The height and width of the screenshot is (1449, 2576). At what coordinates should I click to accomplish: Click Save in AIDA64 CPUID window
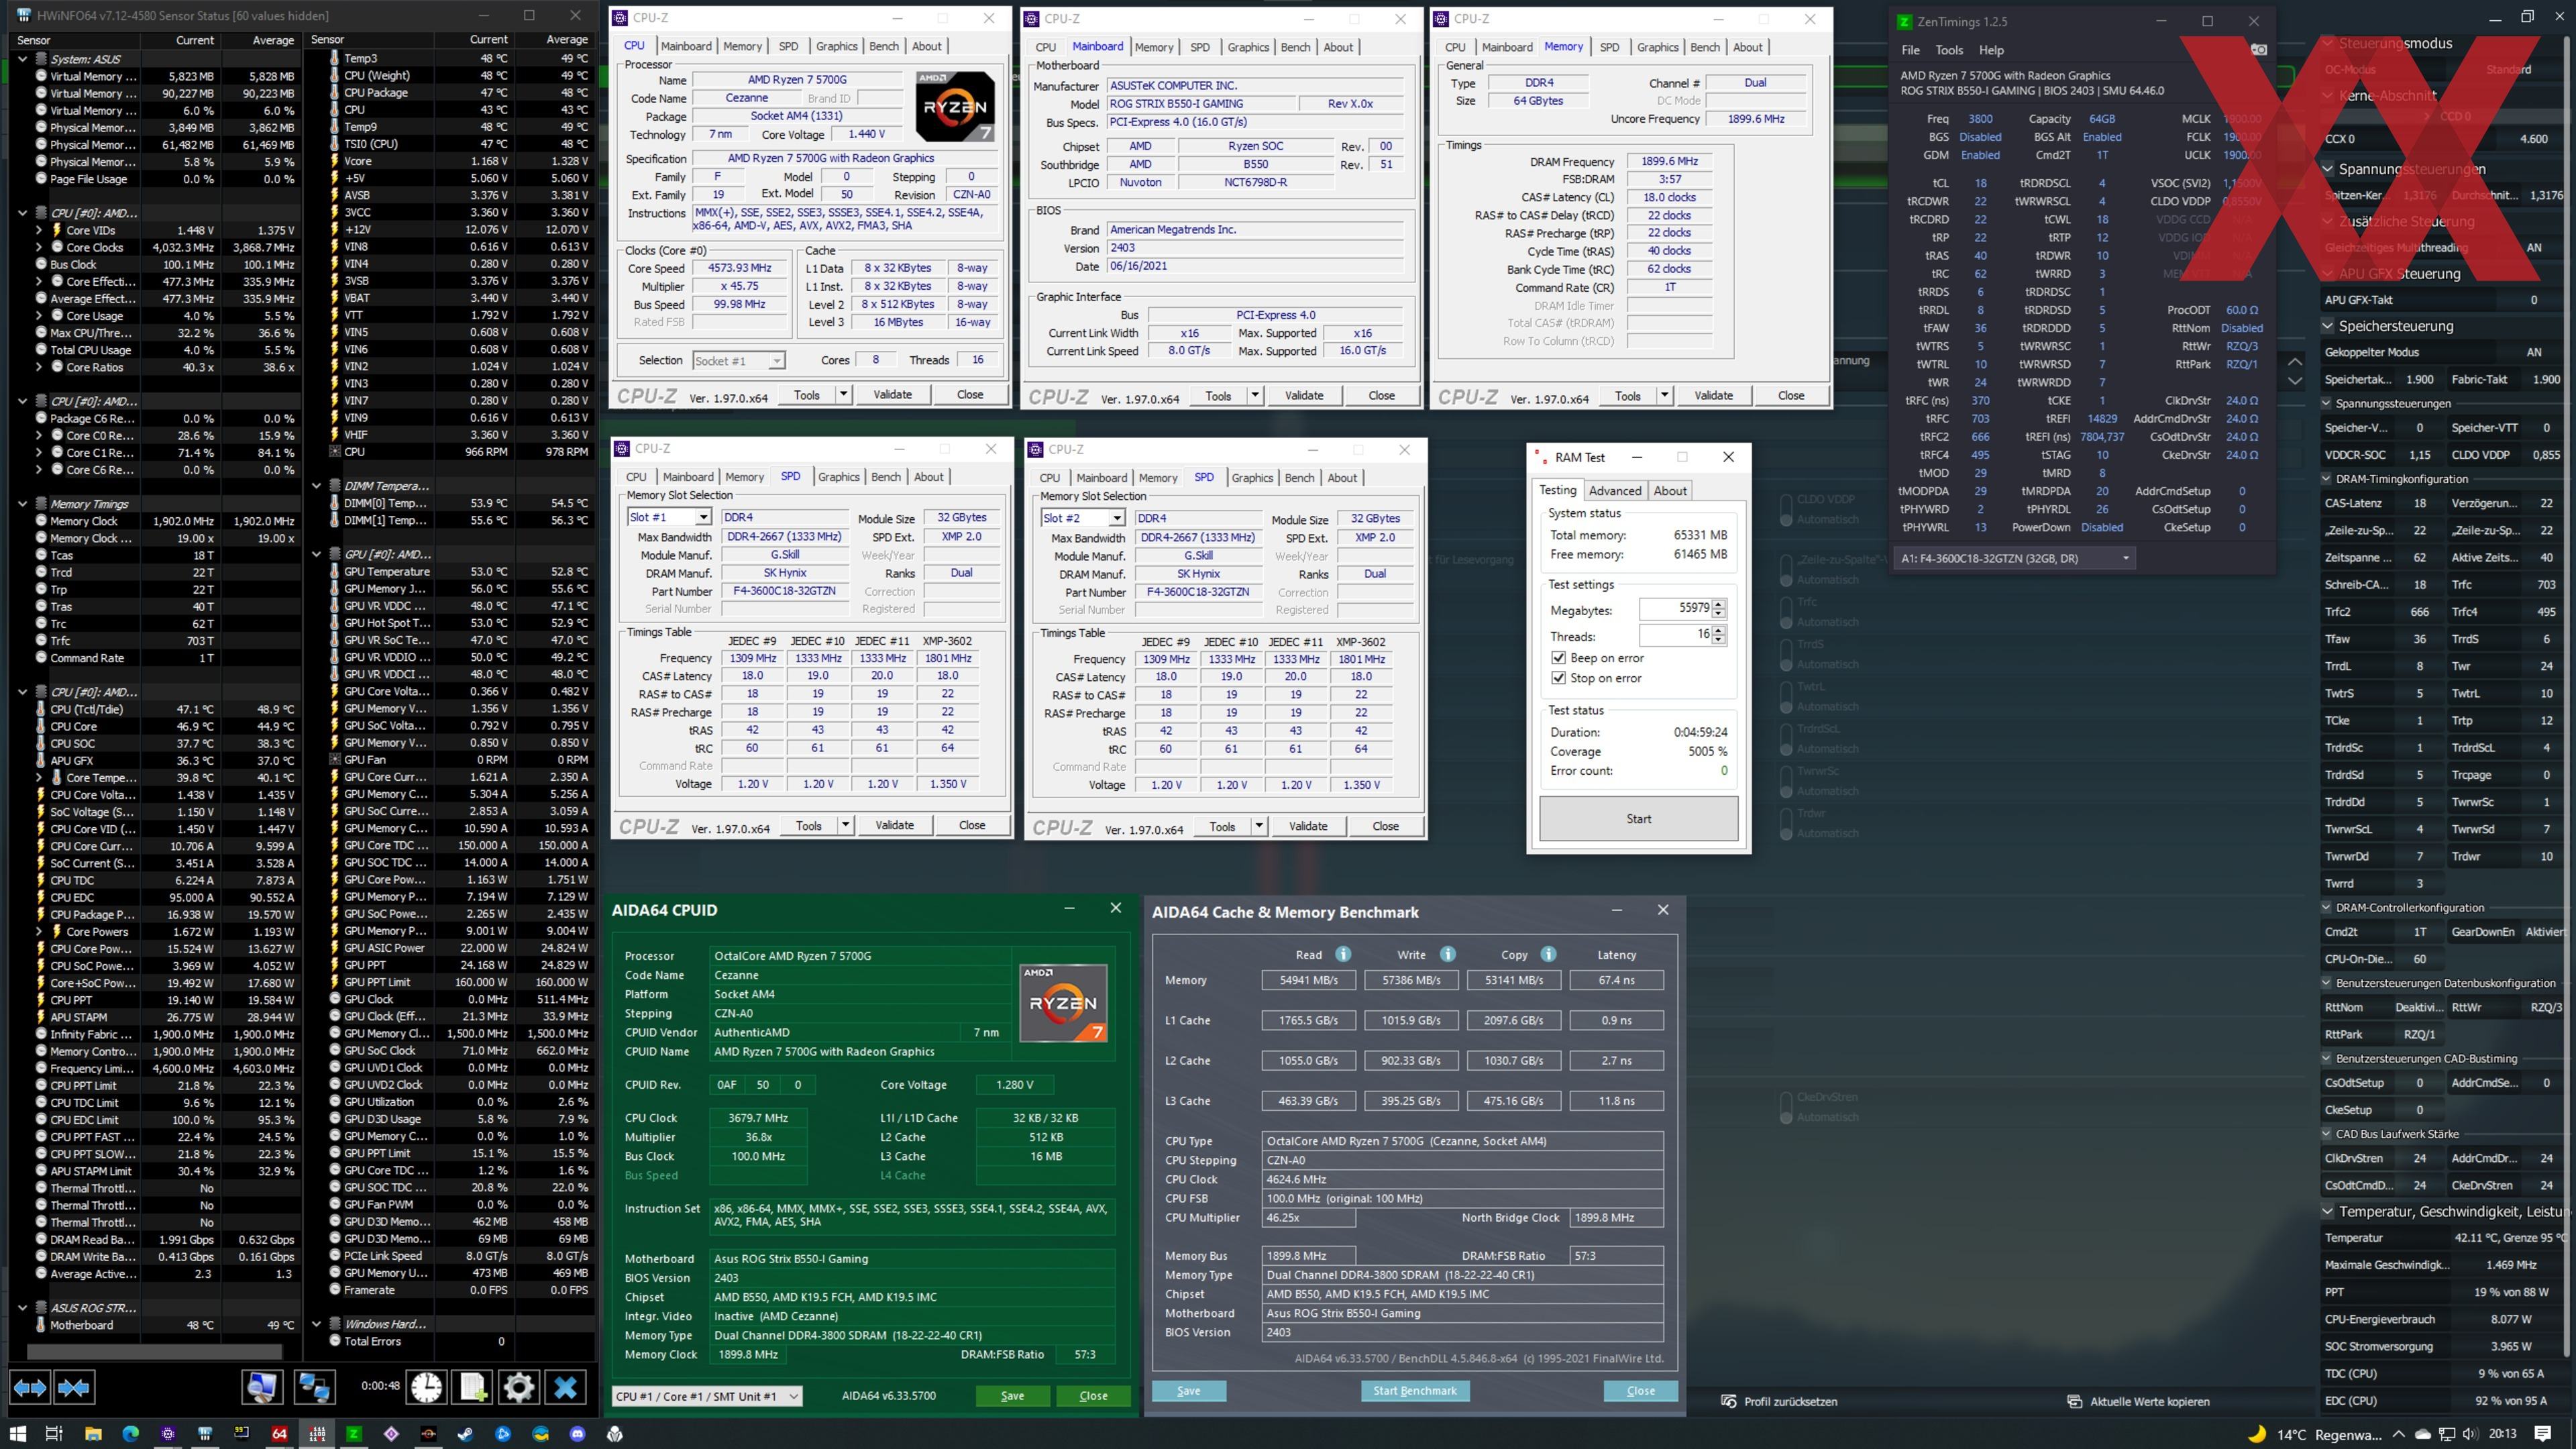1012,1396
